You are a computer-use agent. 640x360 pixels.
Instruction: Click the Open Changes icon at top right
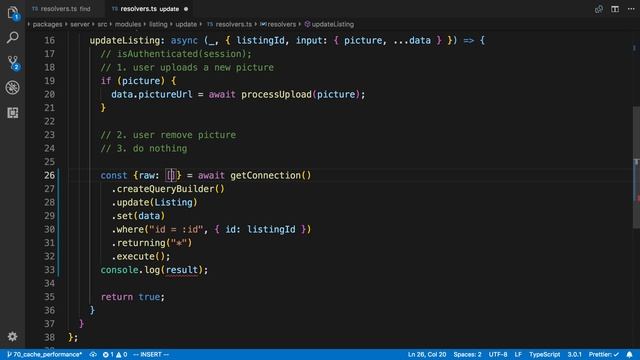pyautogui.click(x=598, y=9)
